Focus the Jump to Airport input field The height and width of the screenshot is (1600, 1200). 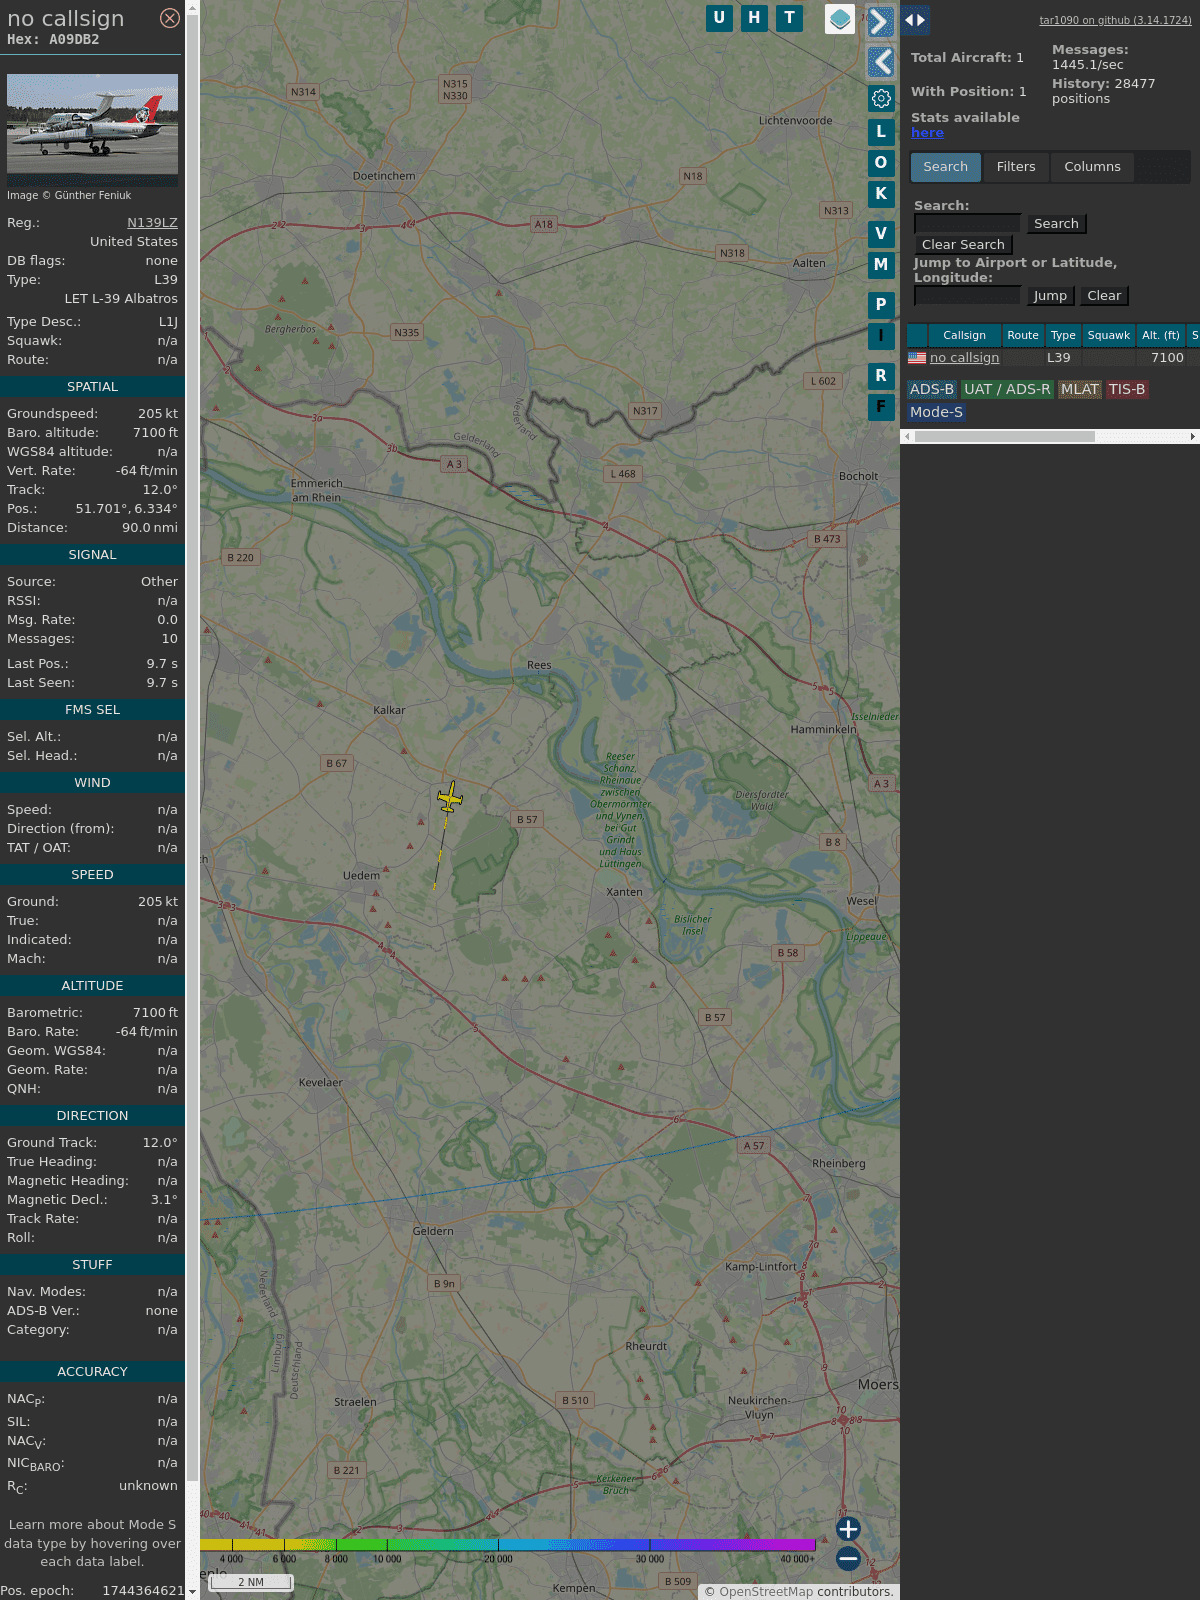967,296
